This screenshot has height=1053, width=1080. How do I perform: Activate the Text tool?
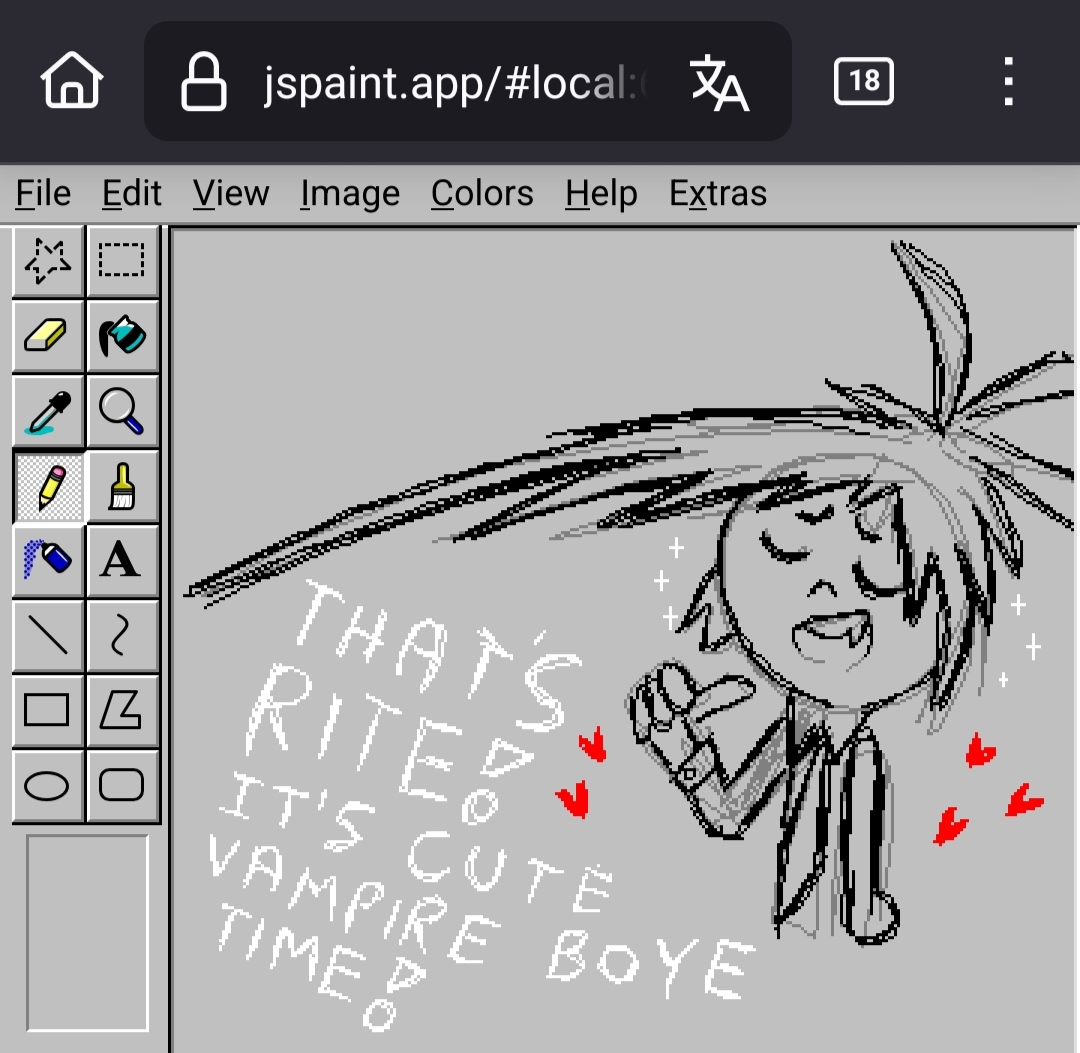[x=123, y=562]
